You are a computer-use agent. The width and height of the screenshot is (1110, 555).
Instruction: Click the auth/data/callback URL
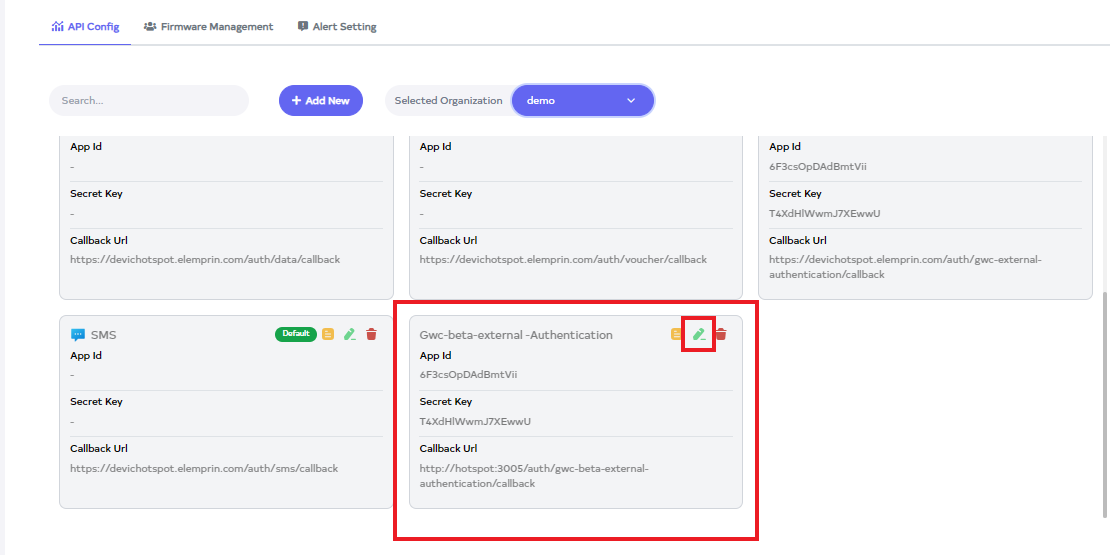(x=205, y=259)
